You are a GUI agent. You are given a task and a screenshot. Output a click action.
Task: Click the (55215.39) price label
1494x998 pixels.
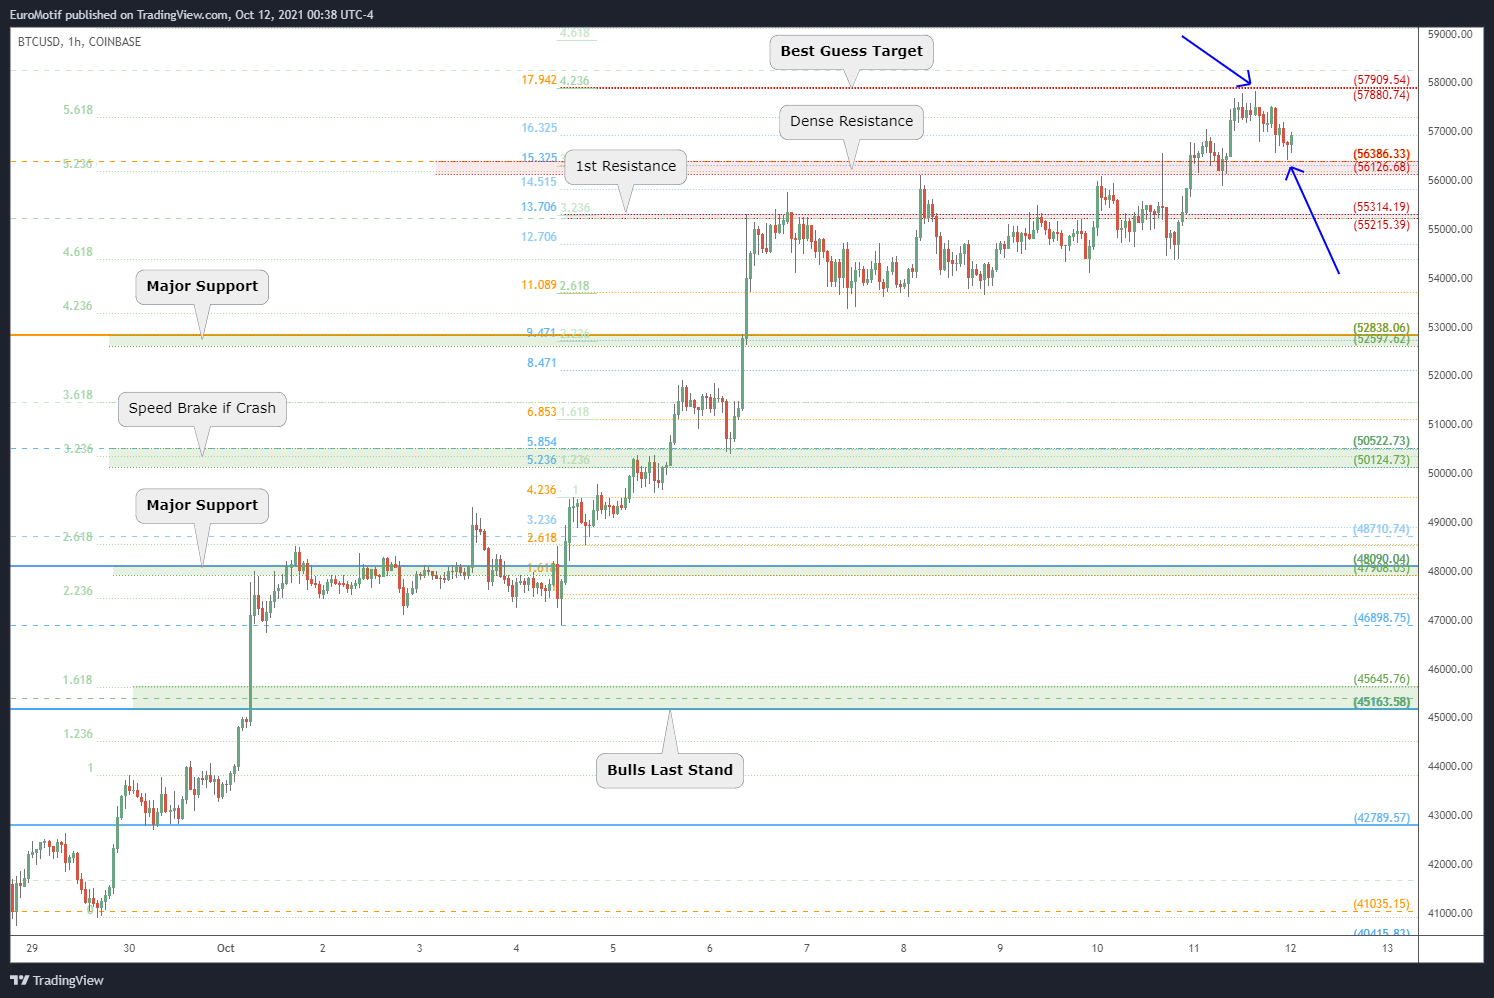coord(1381,225)
